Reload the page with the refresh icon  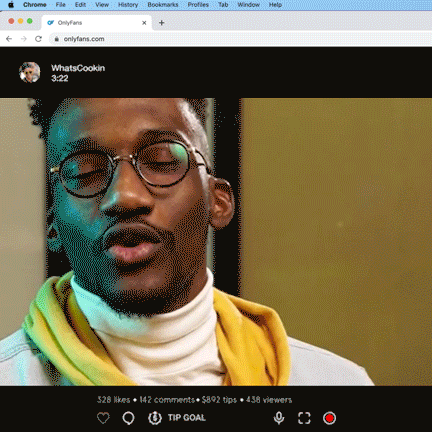[38, 39]
